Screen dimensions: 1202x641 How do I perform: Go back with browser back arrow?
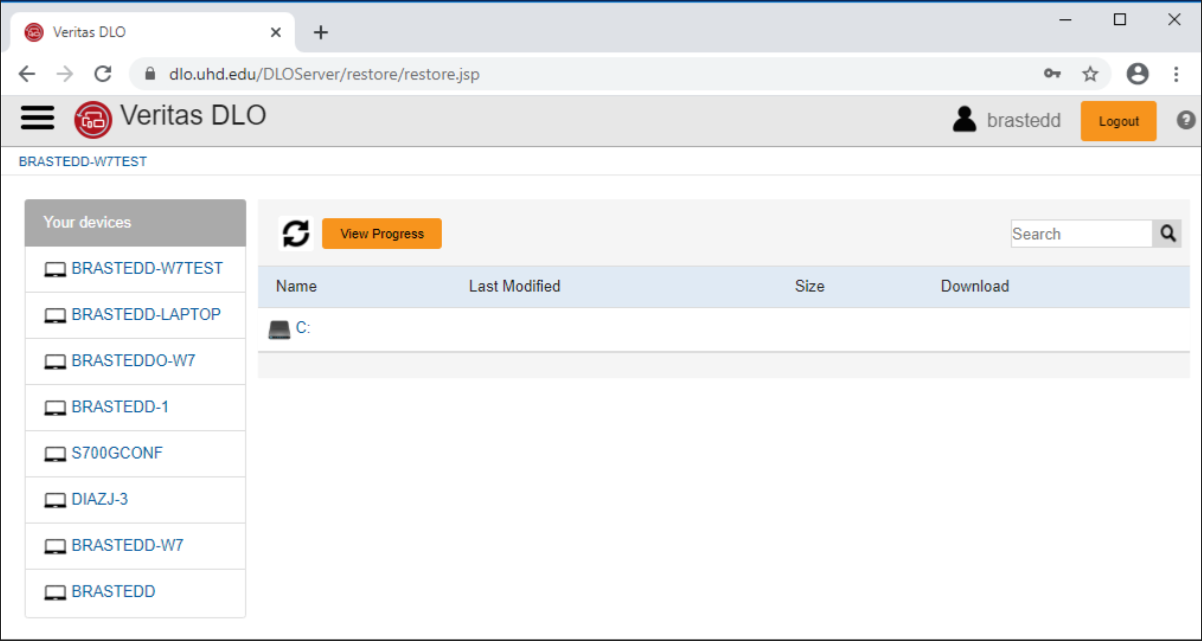coord(27,74)
